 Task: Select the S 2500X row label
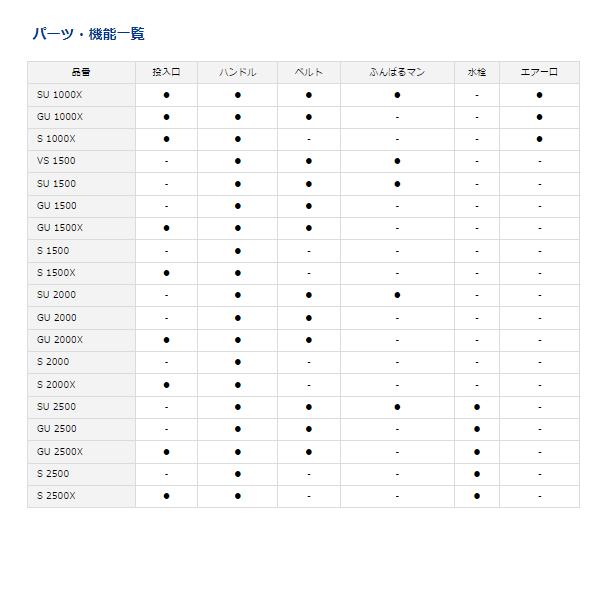point(57,496)
